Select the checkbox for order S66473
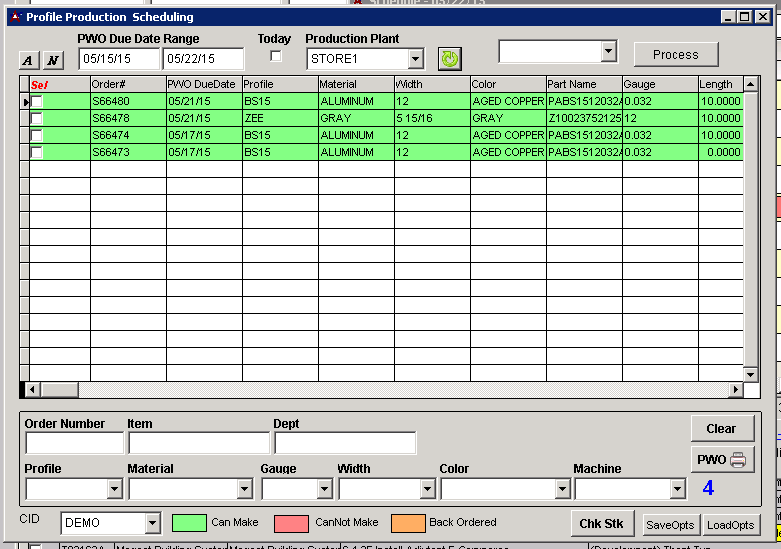Viewport: 781px width, 549px height. point(37,153)
